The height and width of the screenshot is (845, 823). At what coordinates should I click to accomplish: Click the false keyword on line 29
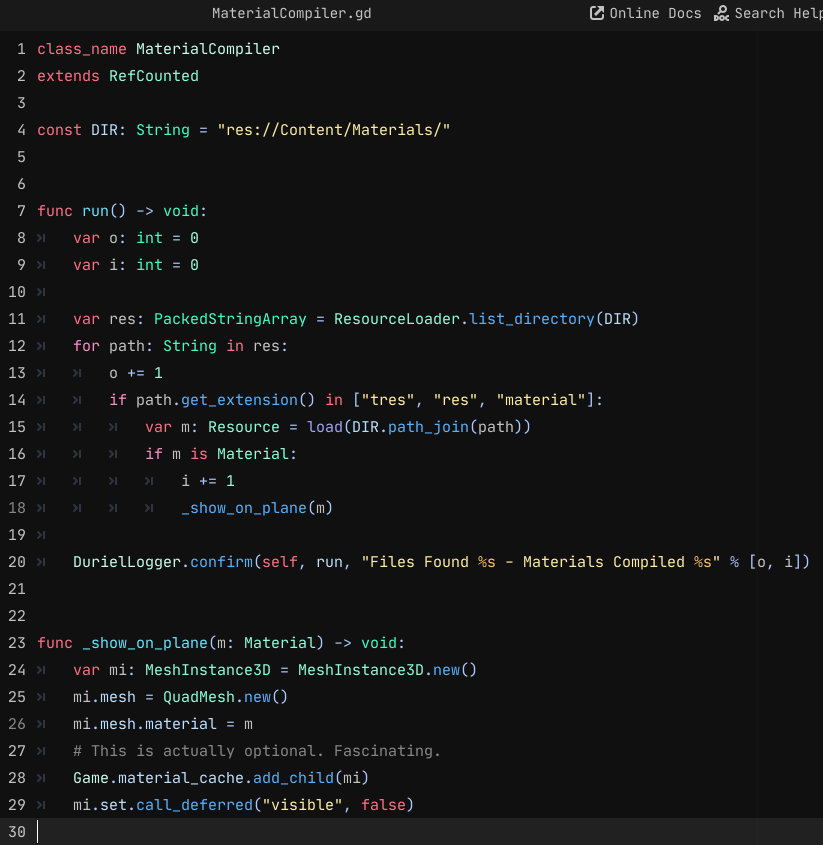coord(383,805)
